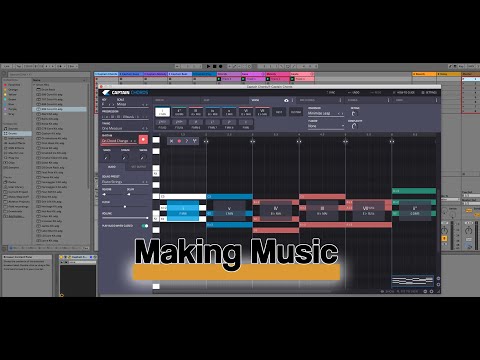Select the green ii° chord block in piano roll
This screenshot has height=360, width=480.
pos(415,211)
